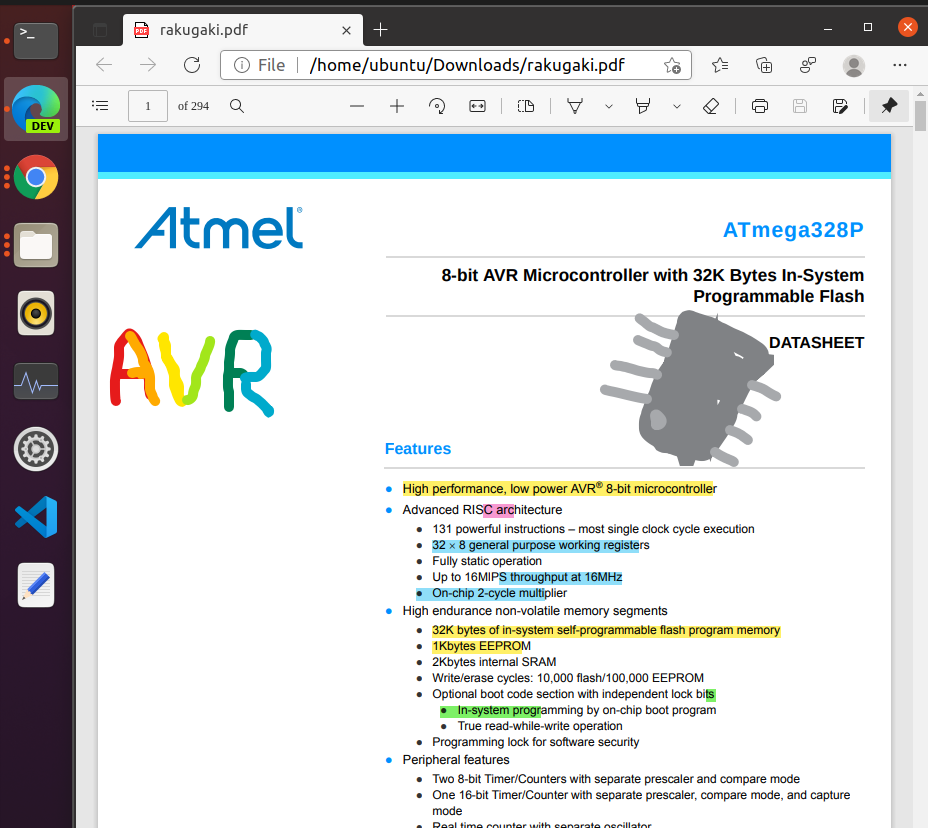Click the Save as icon
The width and height of the screenshot is (928, 828).
(x=840, y=107)
